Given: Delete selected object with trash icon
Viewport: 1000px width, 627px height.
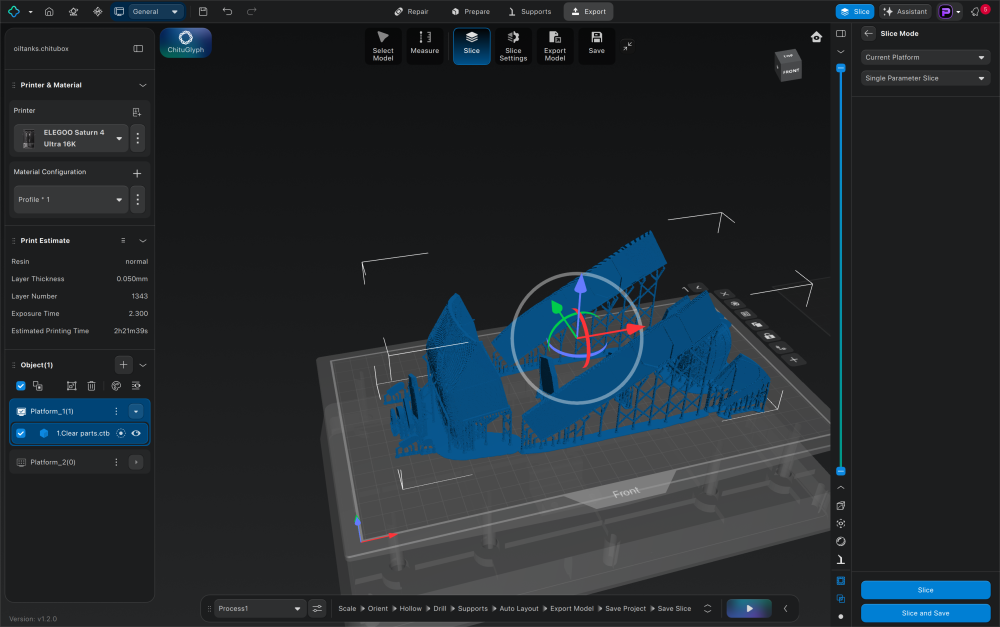Looking at the screenshot, I should (x=91, y=386).
